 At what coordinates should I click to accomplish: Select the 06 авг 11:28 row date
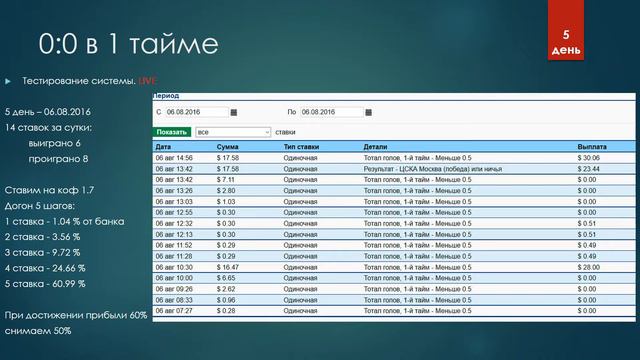point(174,256)
